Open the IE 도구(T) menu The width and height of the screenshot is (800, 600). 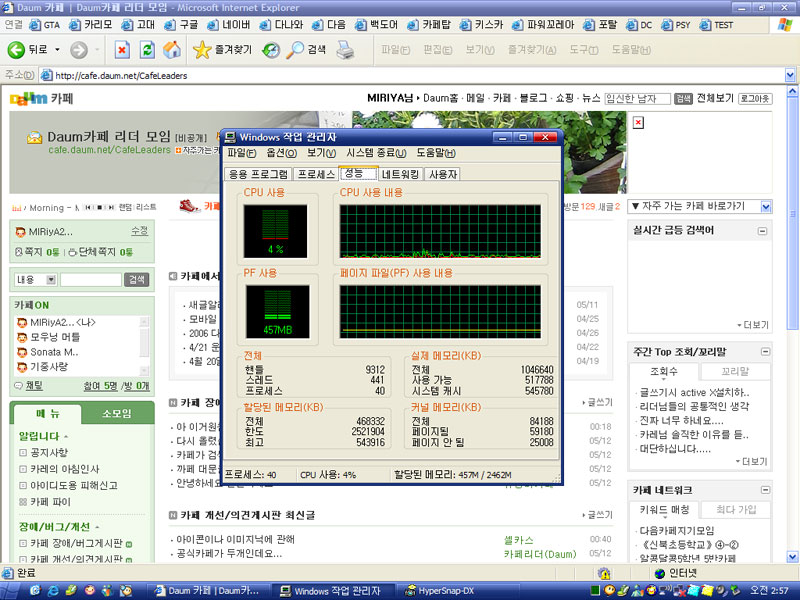pyautogui.click(x=584, y=49)
